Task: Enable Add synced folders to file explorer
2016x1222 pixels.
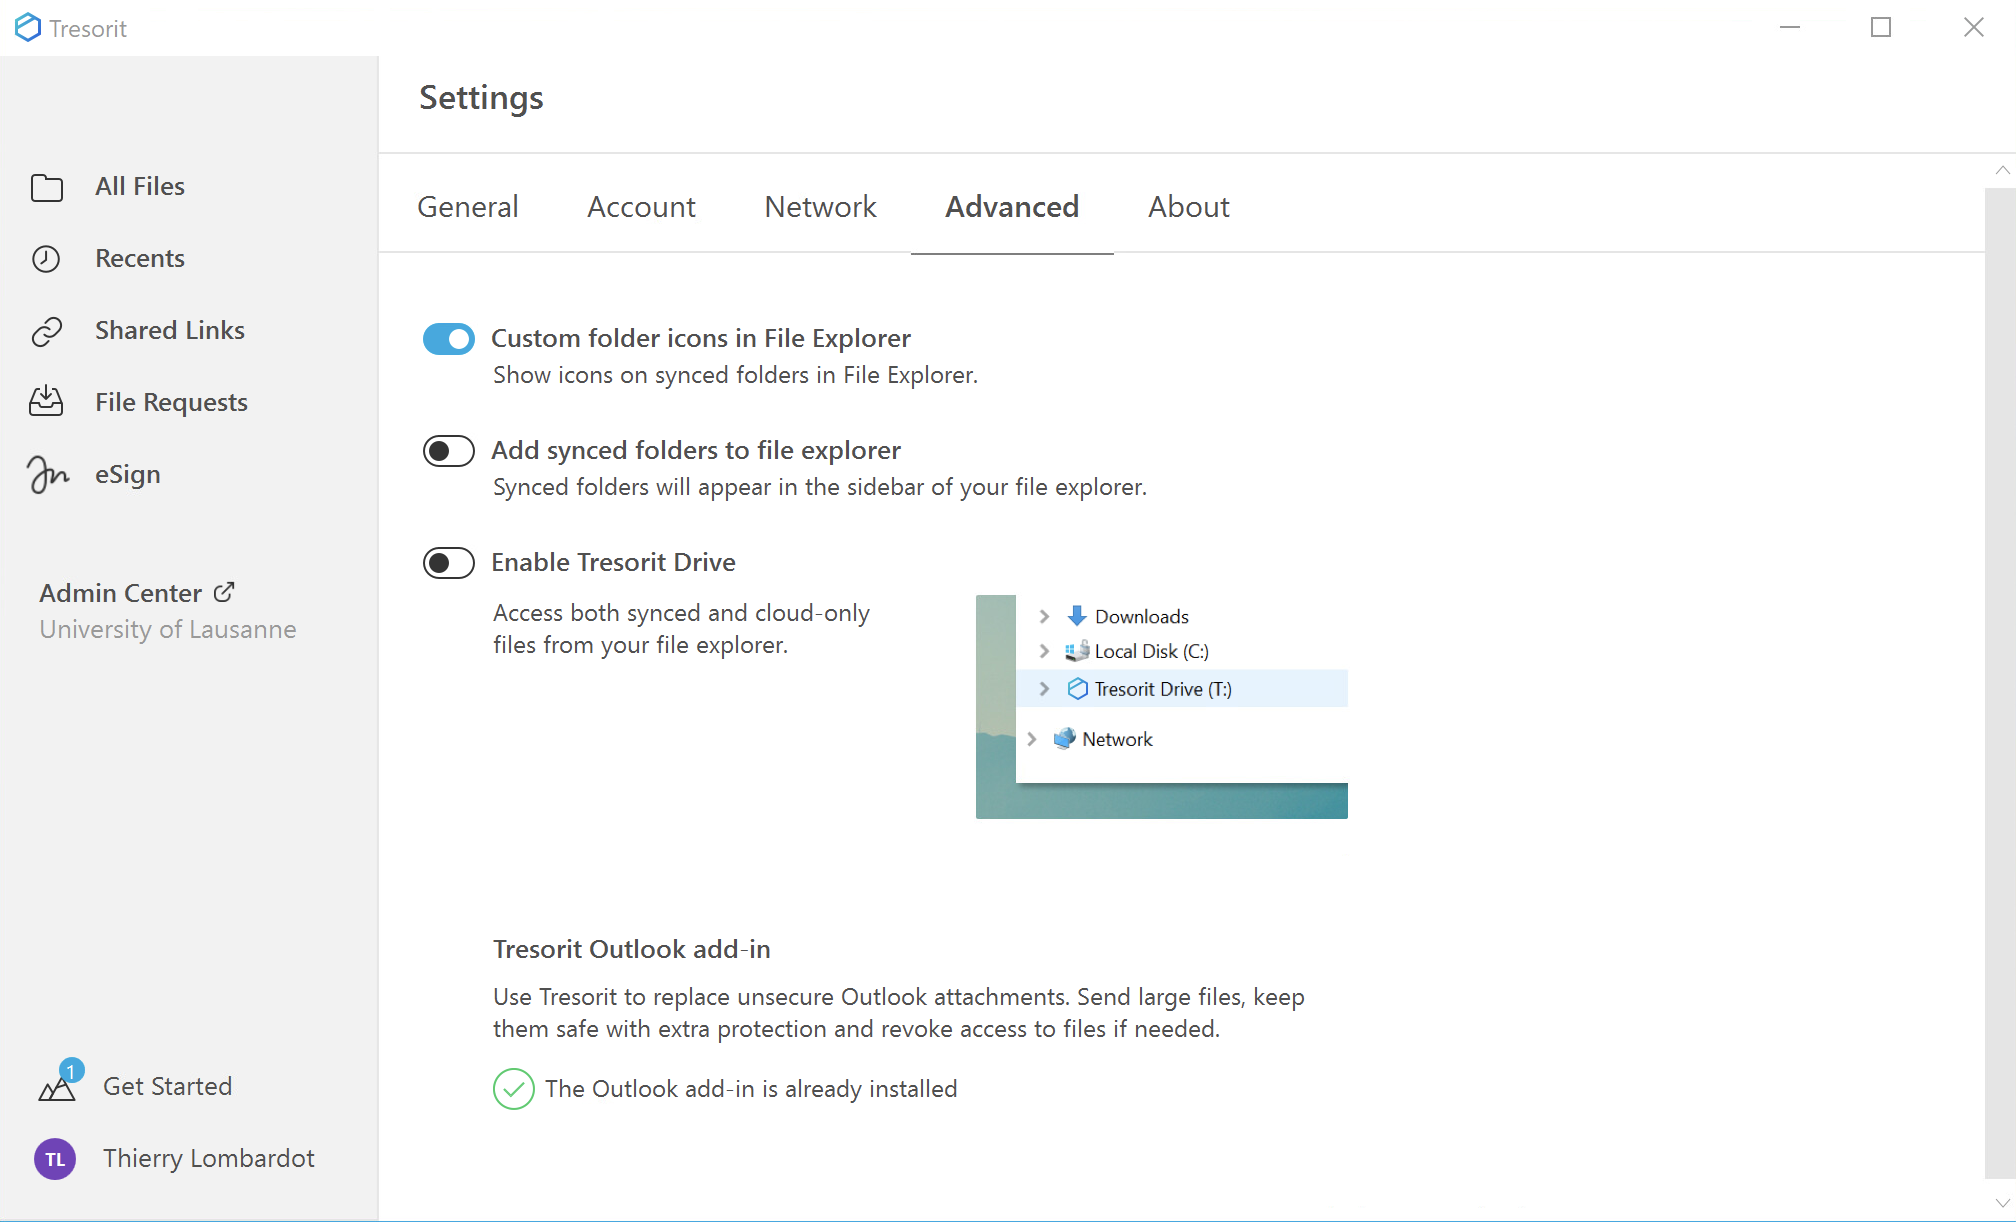Action: 448,451
